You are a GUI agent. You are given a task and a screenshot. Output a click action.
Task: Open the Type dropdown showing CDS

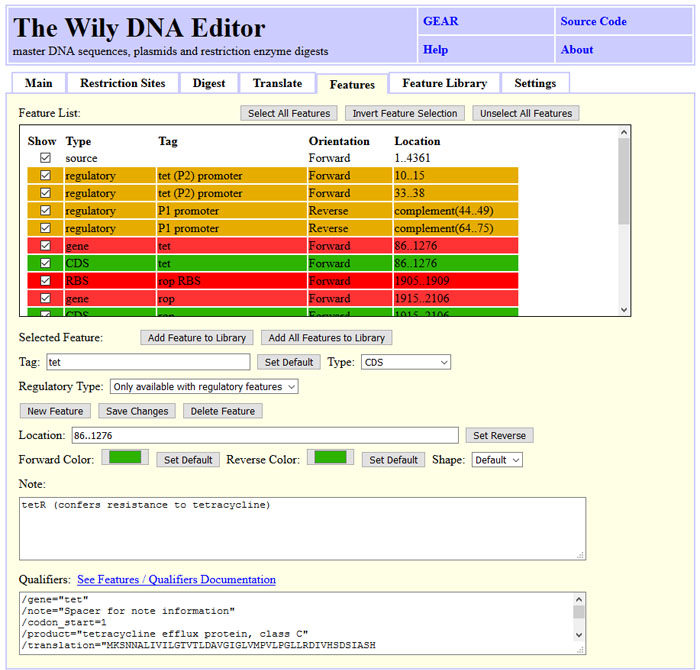[405, 362]
